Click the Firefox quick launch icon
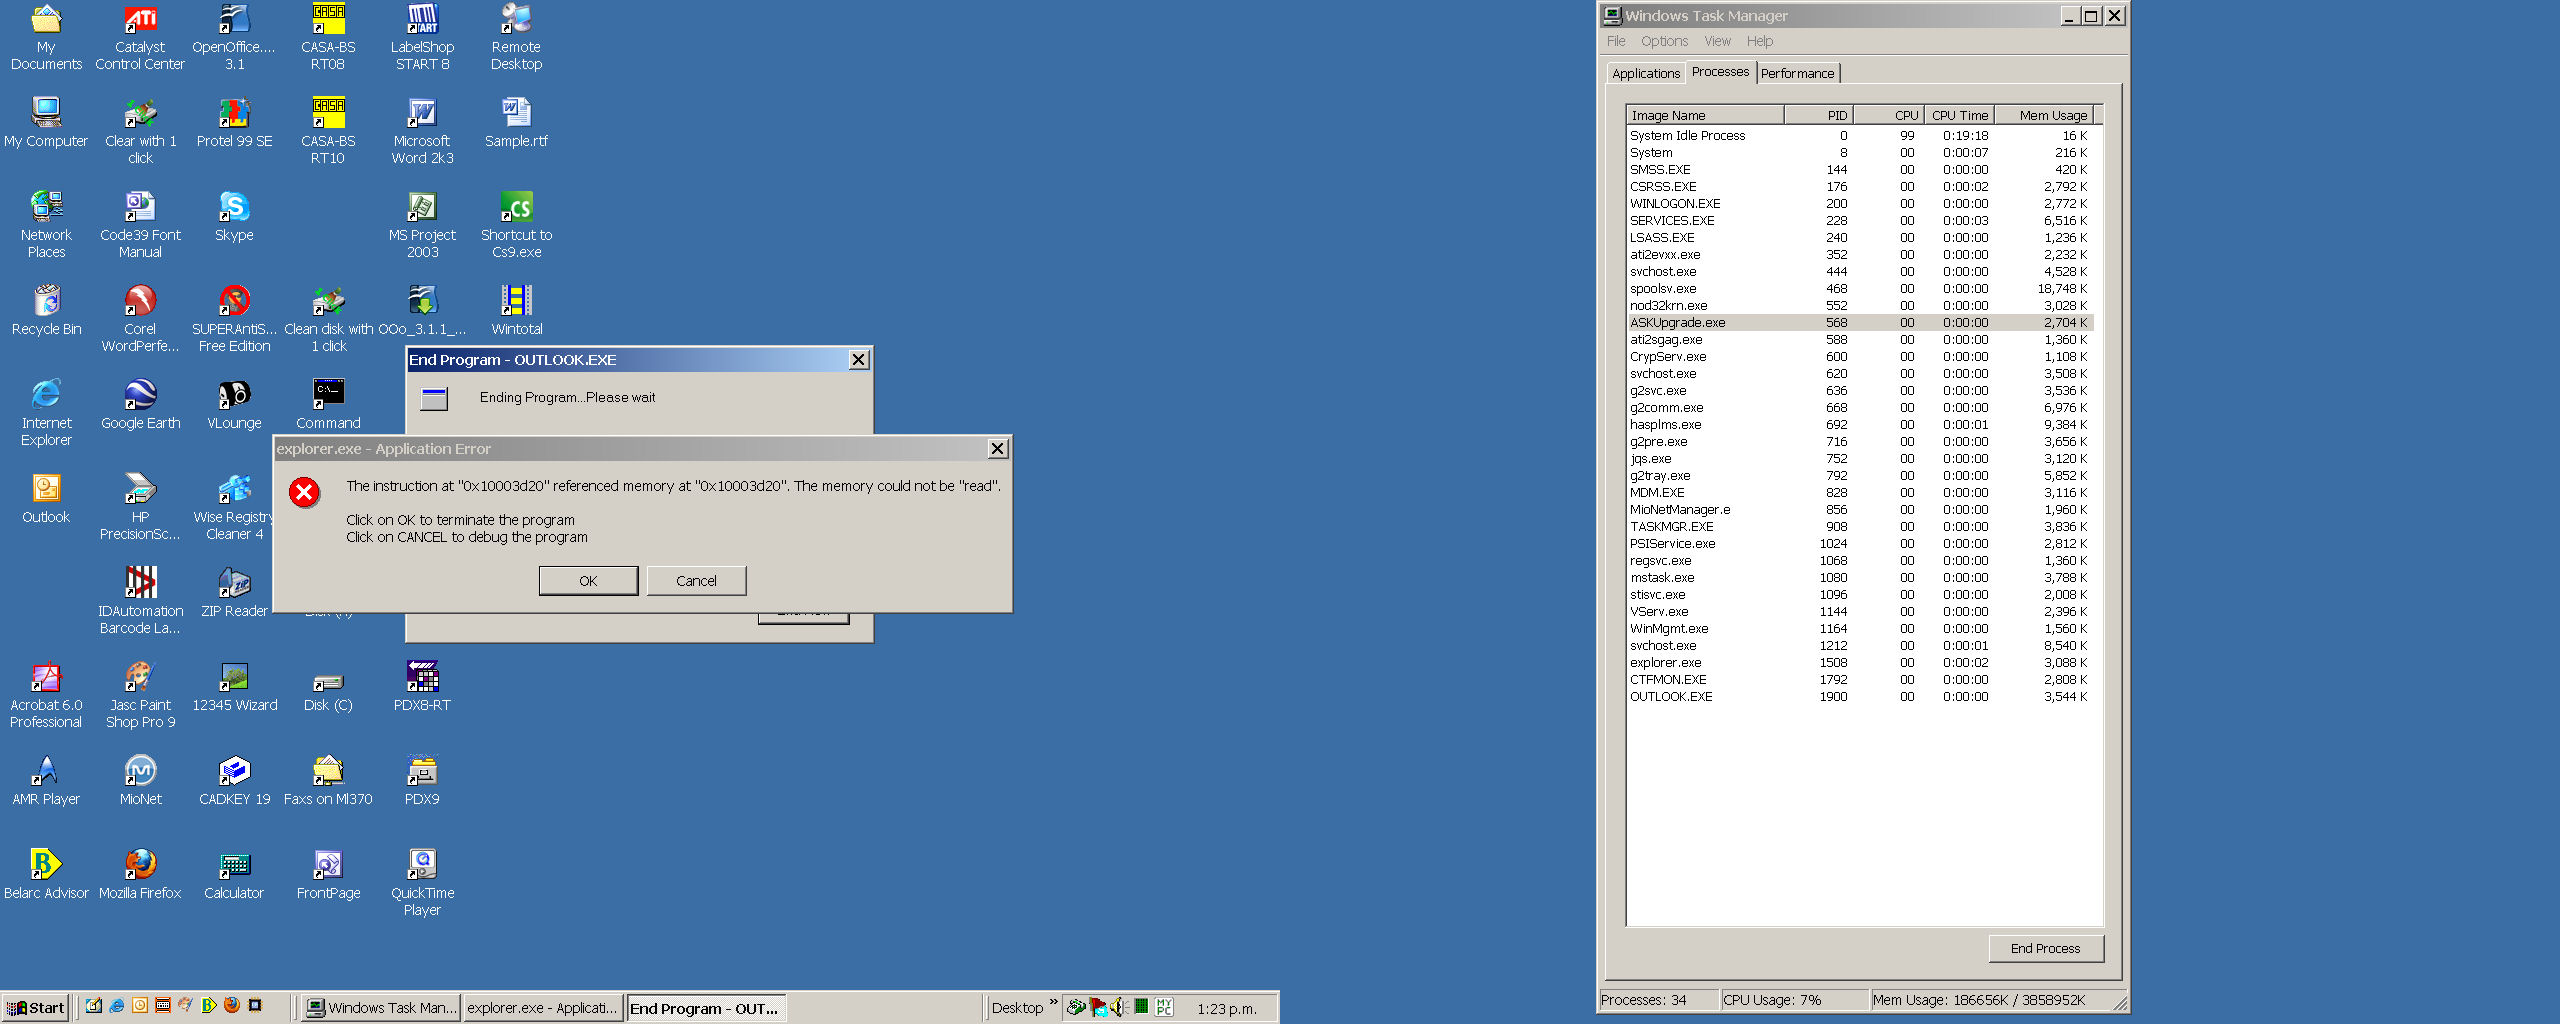Image resolution: width=2560 pixels, height=1024 pixels. click(x=232, y=1005)
